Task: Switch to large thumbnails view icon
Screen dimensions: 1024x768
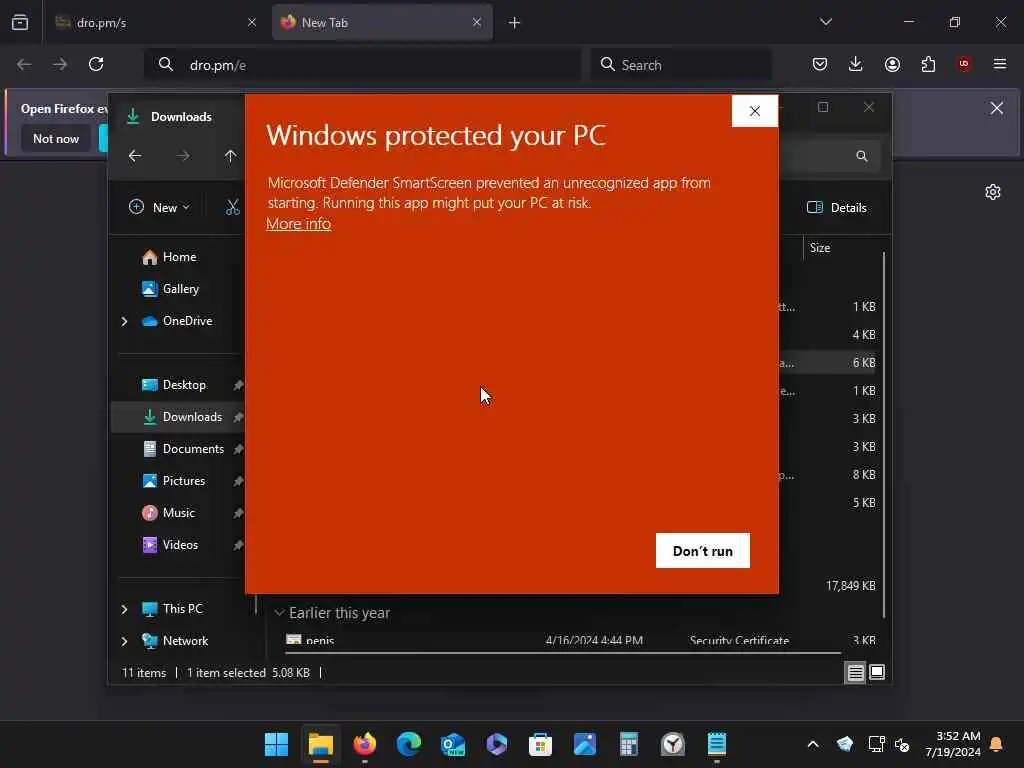Action: pyautogui.click(x=877, y=672)
